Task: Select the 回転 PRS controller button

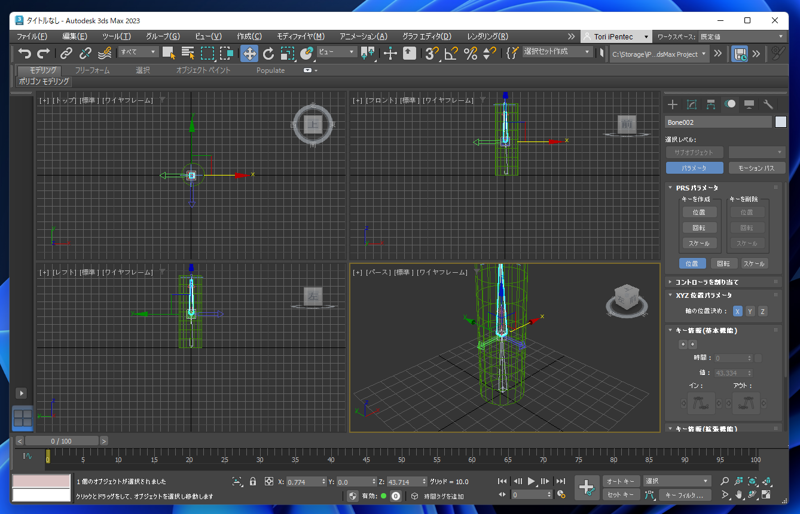Action: point(723,263)
